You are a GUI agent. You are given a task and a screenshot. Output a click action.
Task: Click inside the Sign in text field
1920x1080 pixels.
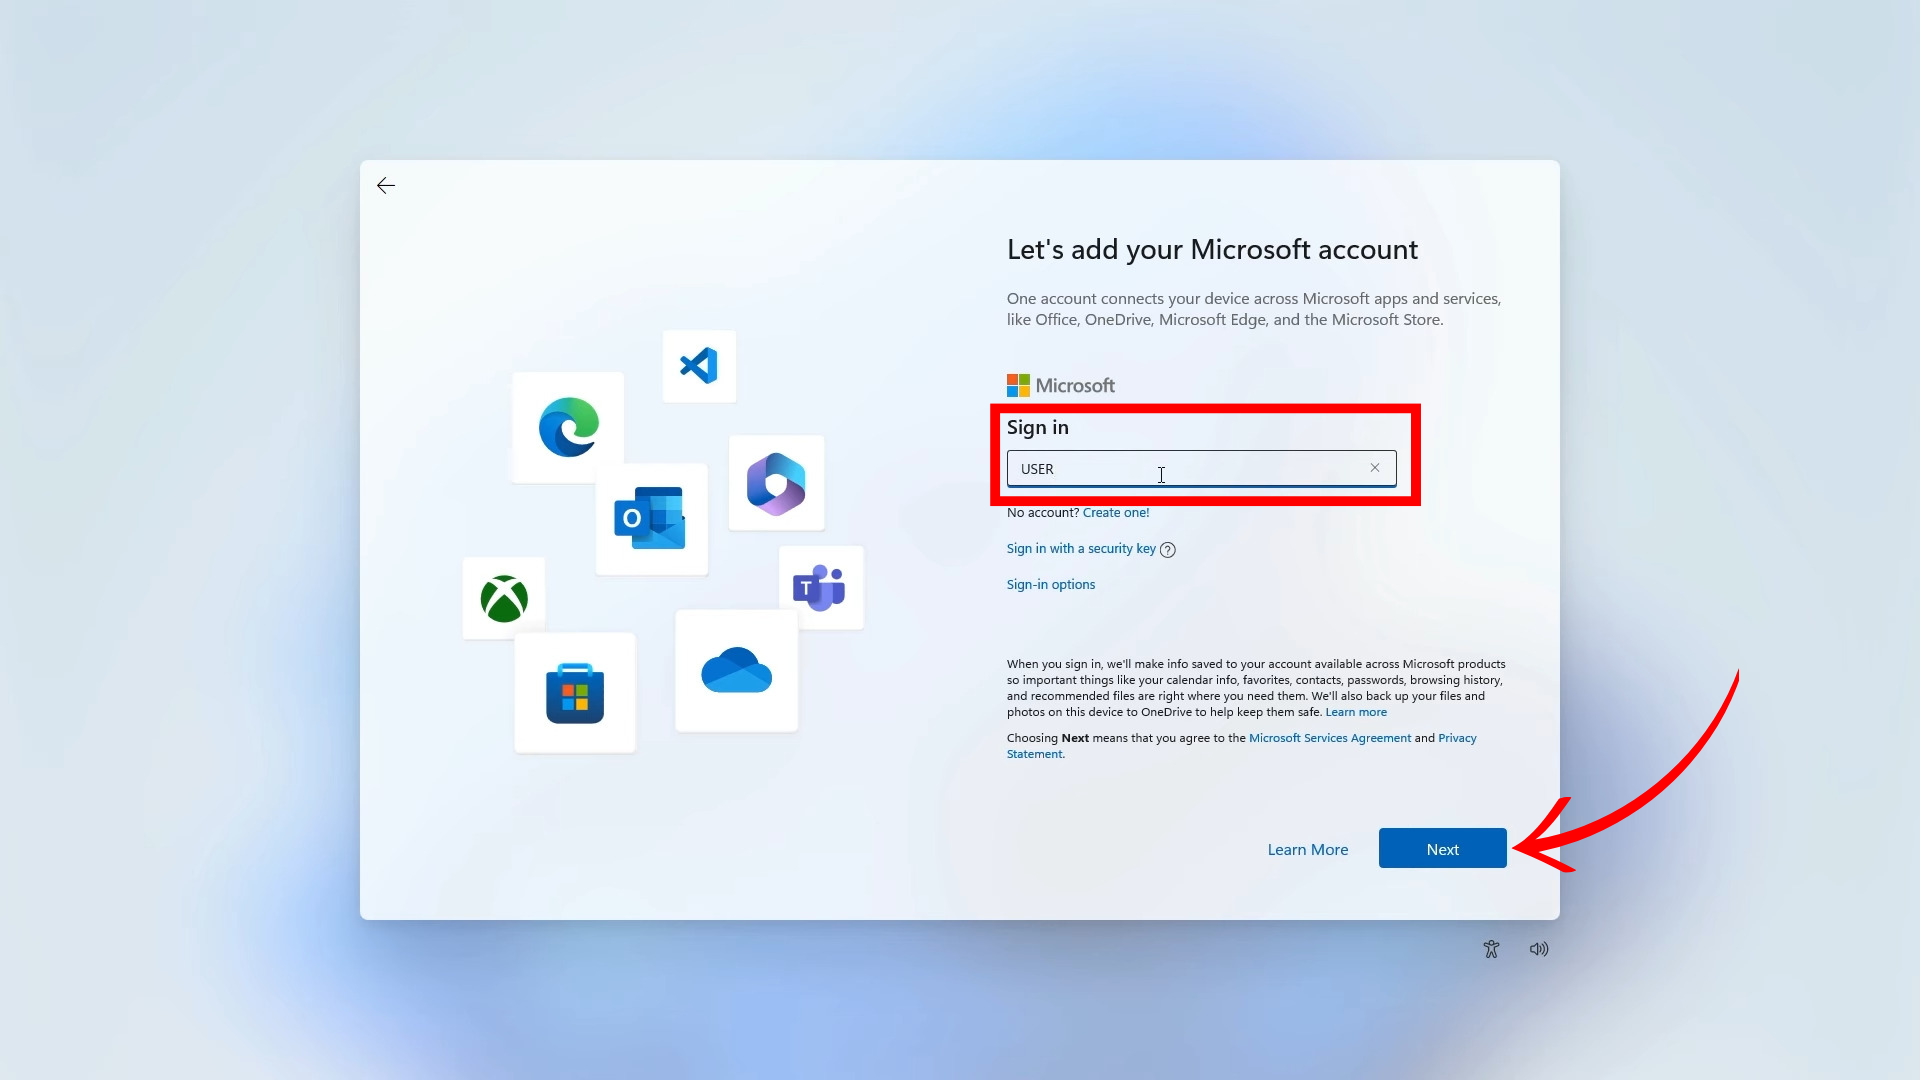pyautogui.click(x=1190, y=469)
